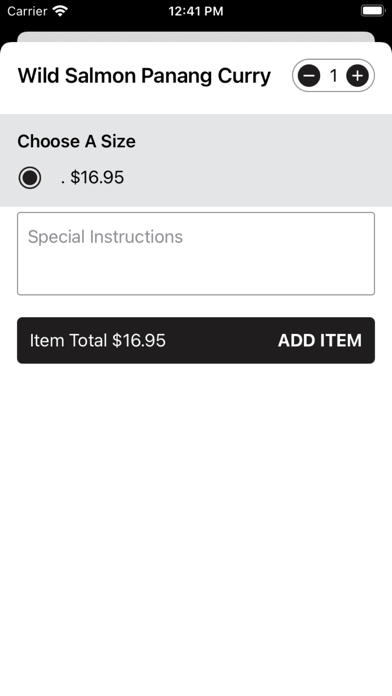Tap the gray card behind the sheet
This screenshot has height=696, width=392.
point(196,36)
